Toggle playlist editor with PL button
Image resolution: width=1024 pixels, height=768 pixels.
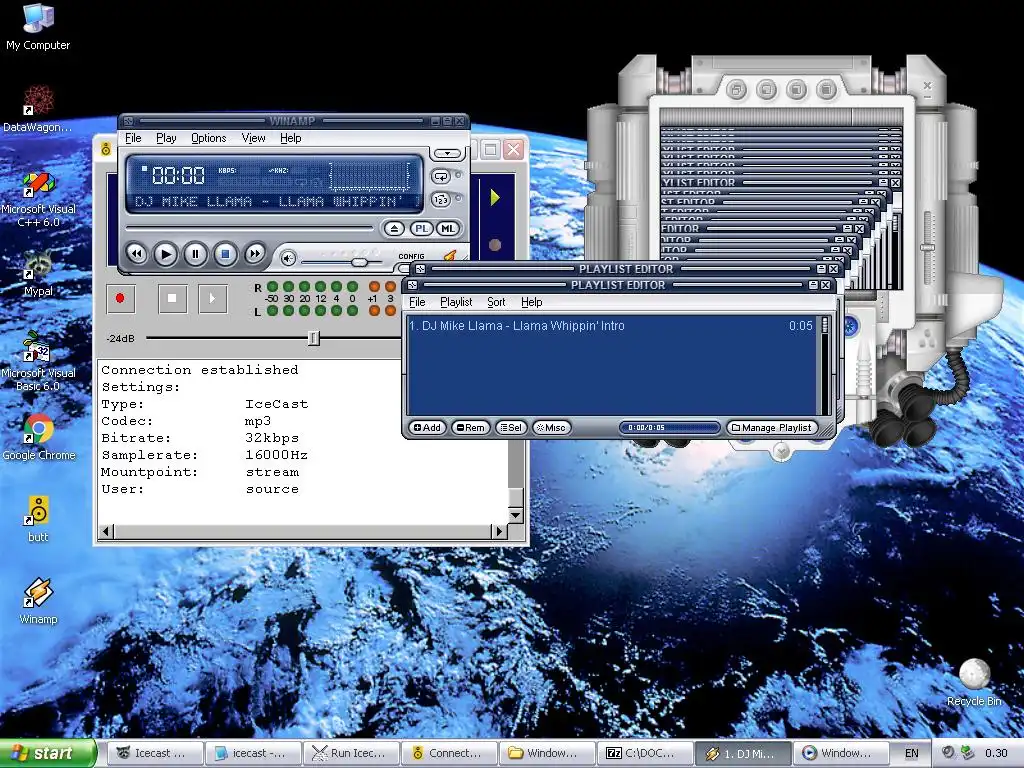click(x=421, y=229)
